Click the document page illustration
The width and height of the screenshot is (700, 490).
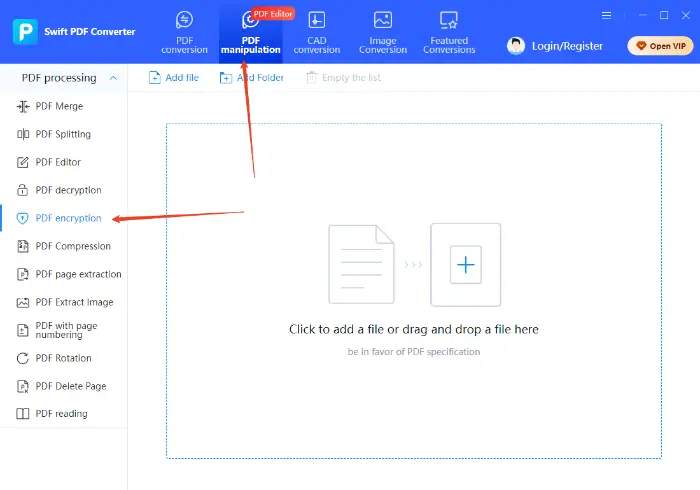361,264
